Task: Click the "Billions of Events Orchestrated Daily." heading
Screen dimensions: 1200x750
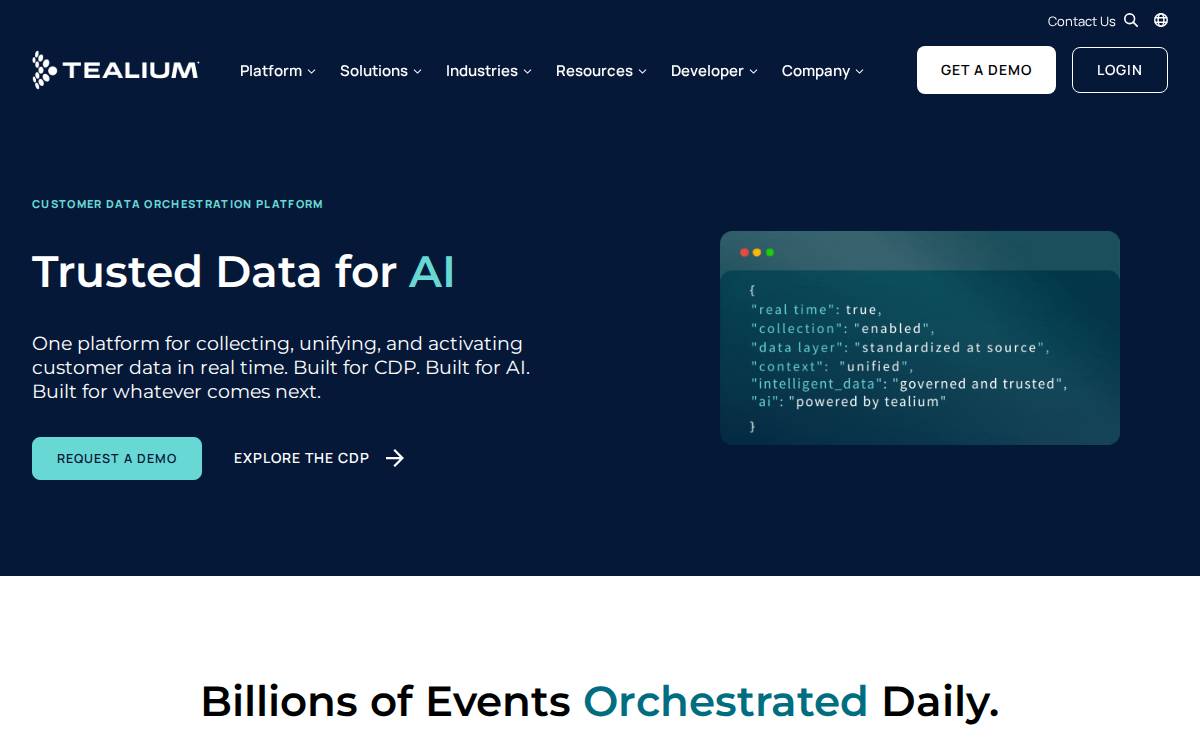Action: pos(600,701)
